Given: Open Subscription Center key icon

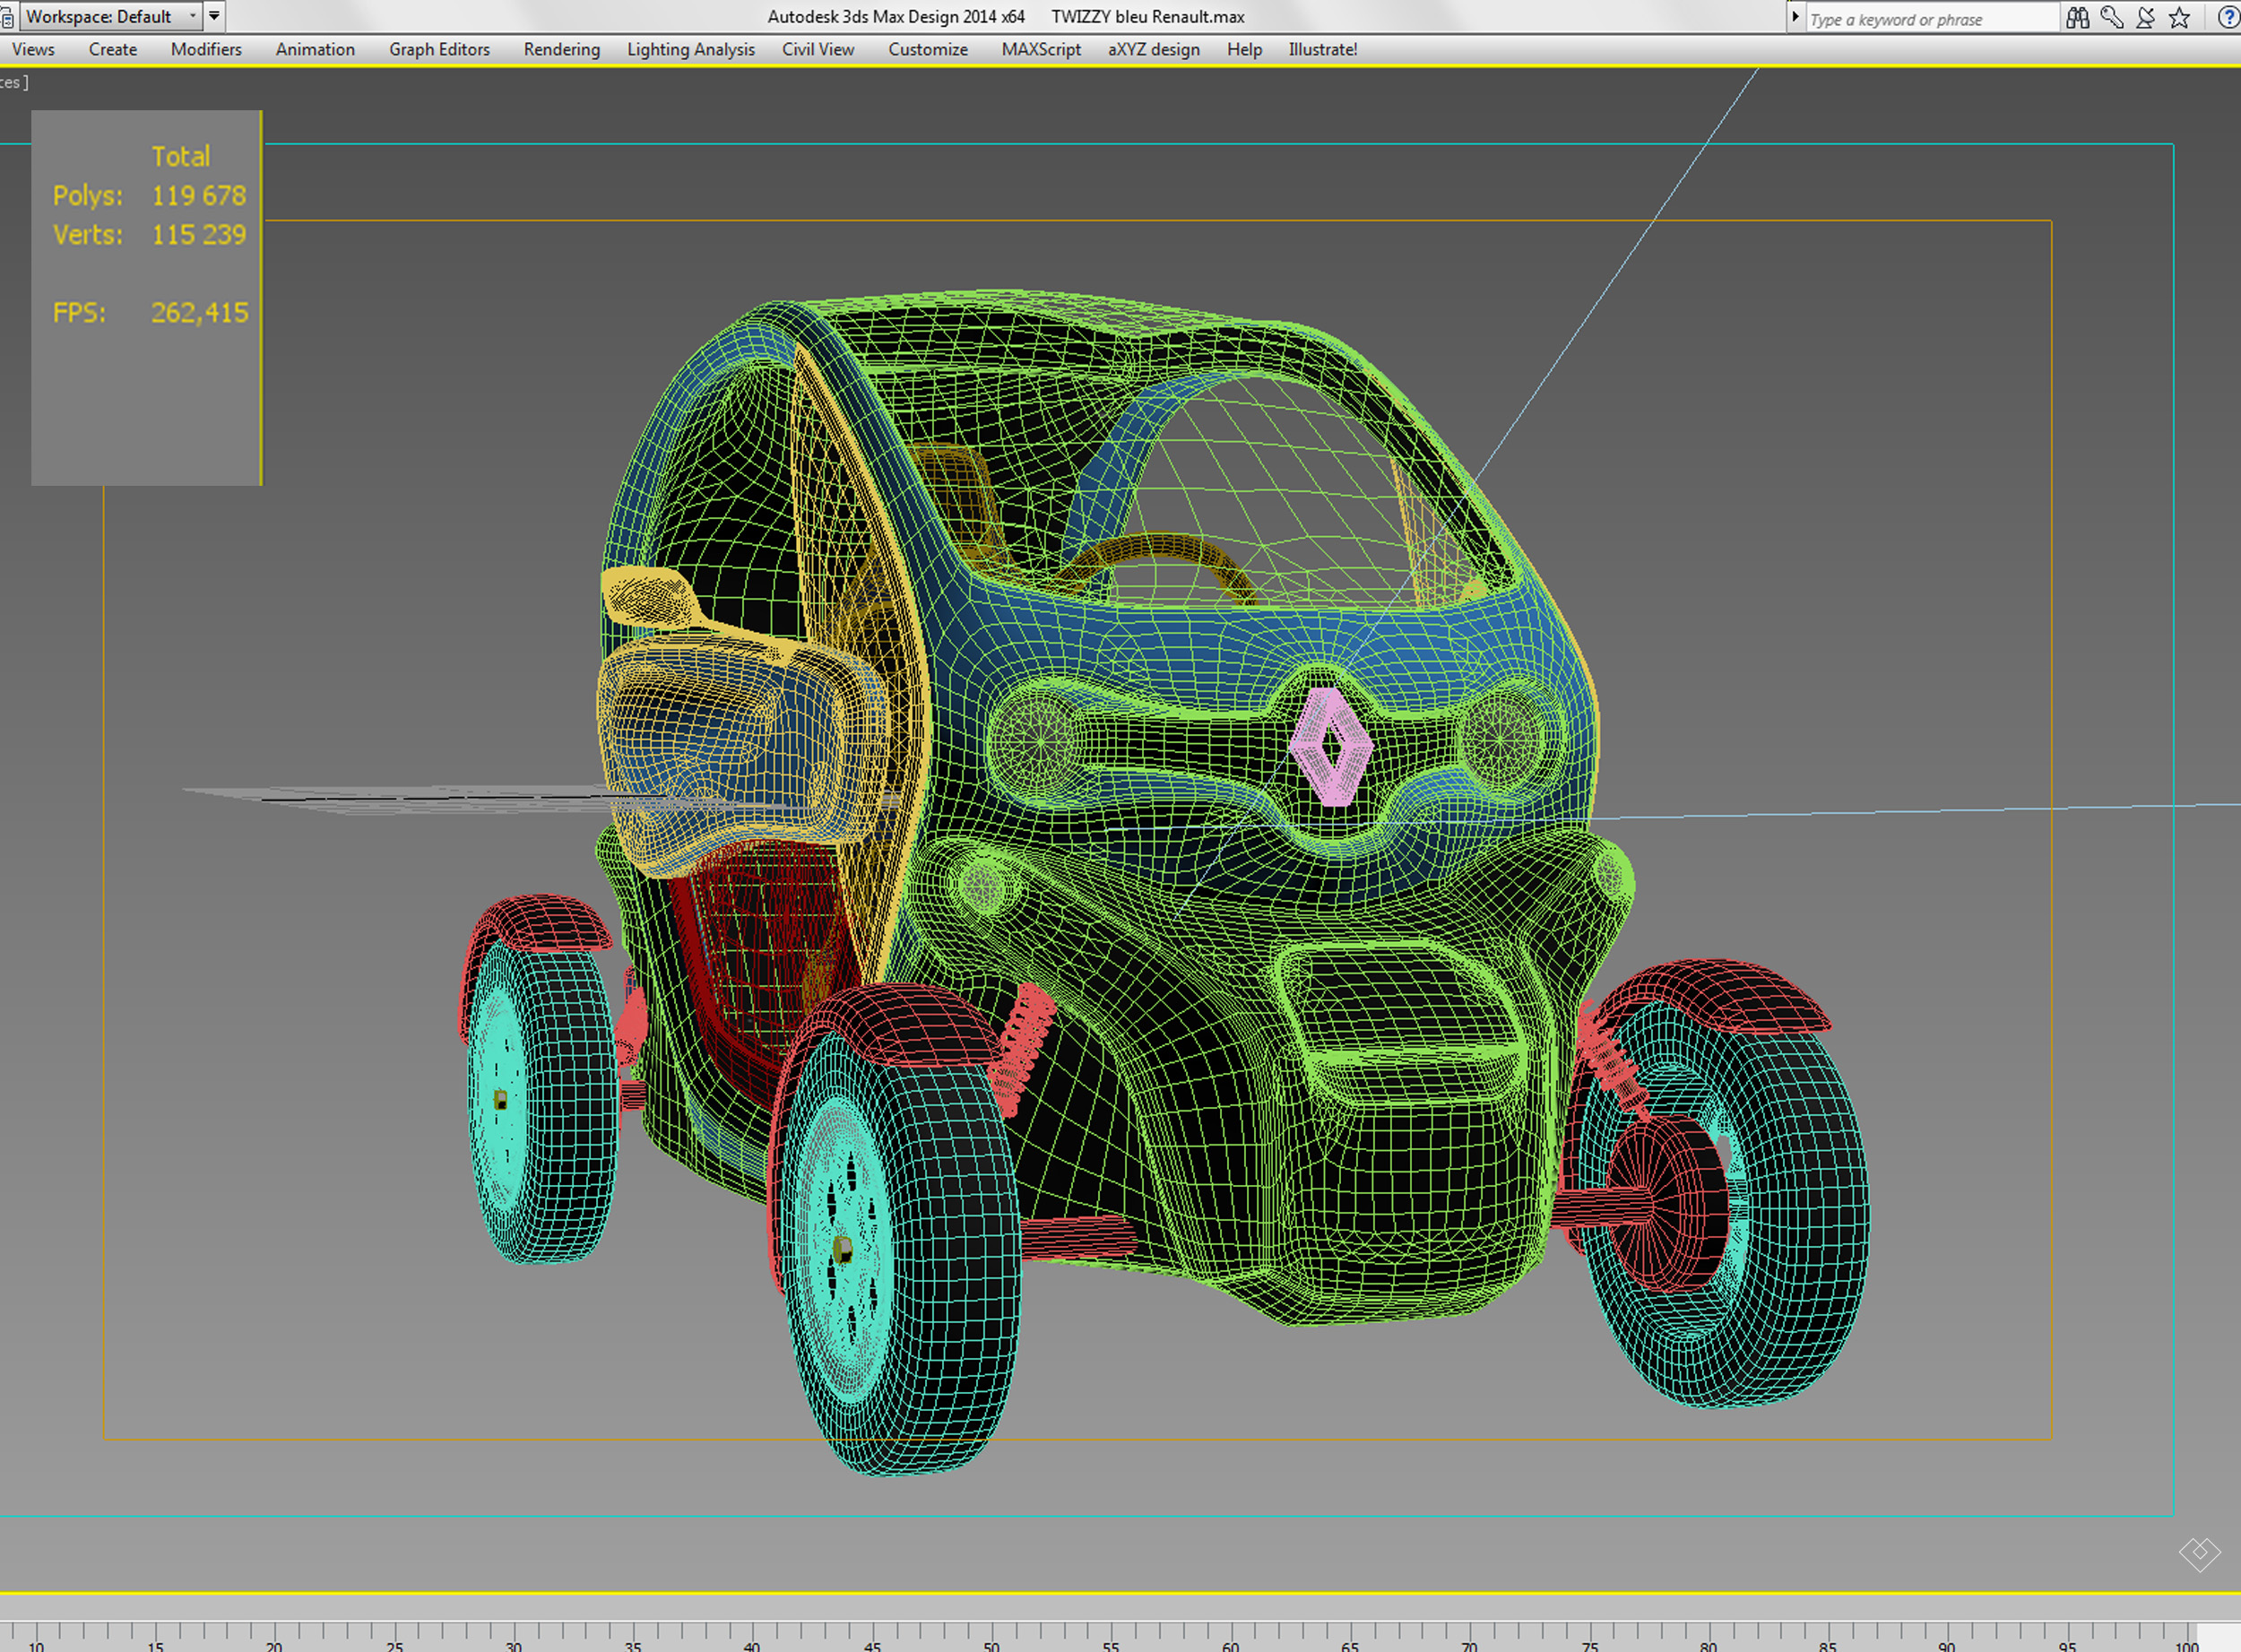Looking at the screenshot, I should (x=2112, y=17).
